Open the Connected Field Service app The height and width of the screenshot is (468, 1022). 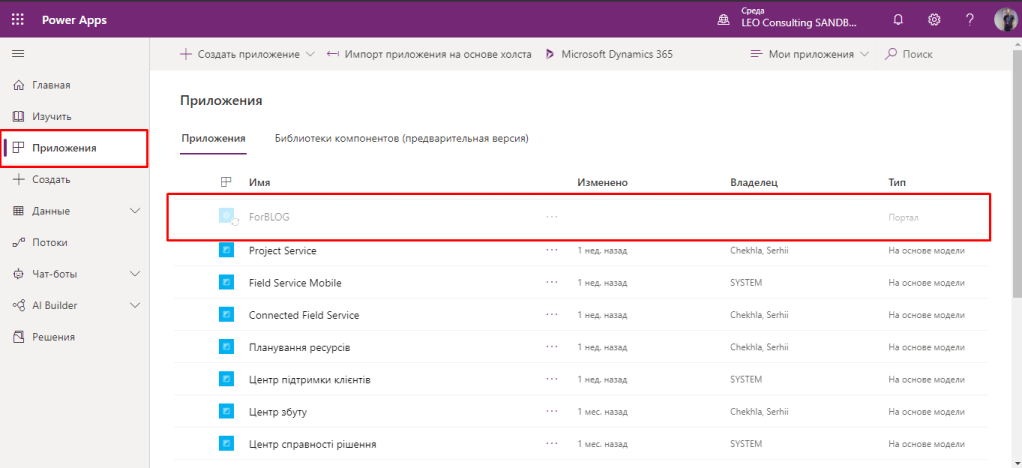point(303,315)
